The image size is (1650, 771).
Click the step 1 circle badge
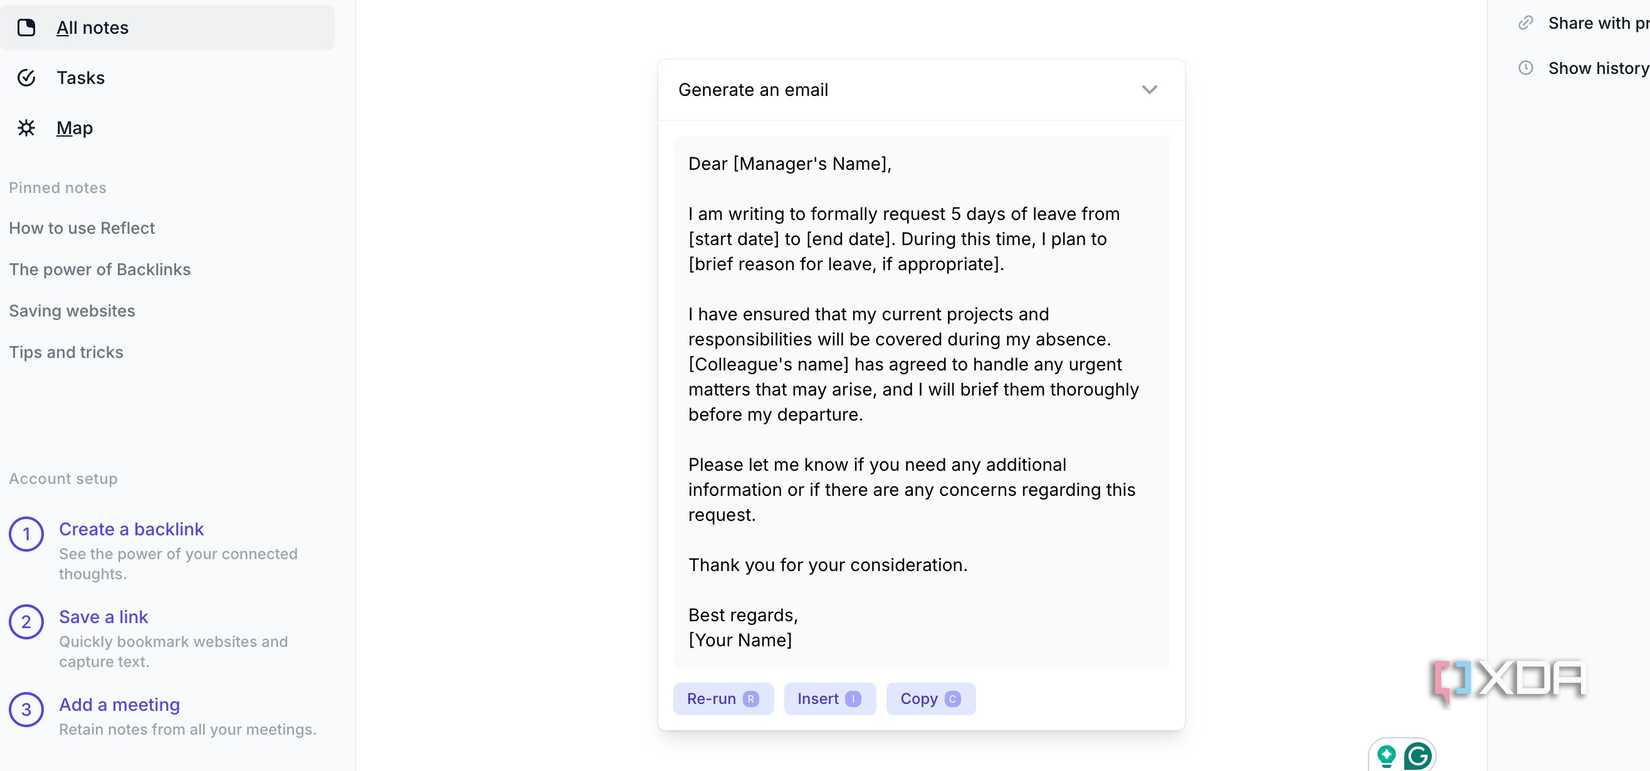click(26, 534)
